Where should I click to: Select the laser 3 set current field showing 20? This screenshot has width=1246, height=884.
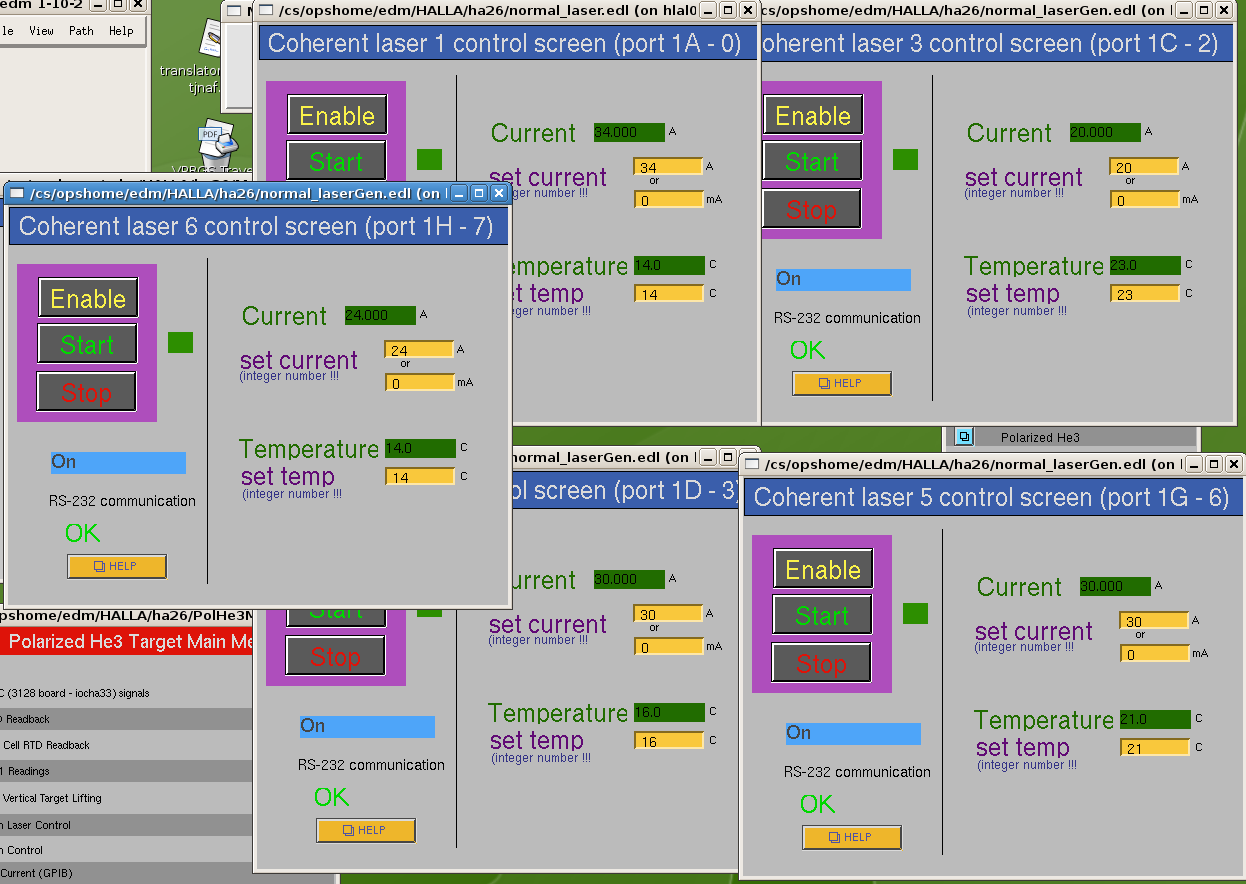[1144, 167]
